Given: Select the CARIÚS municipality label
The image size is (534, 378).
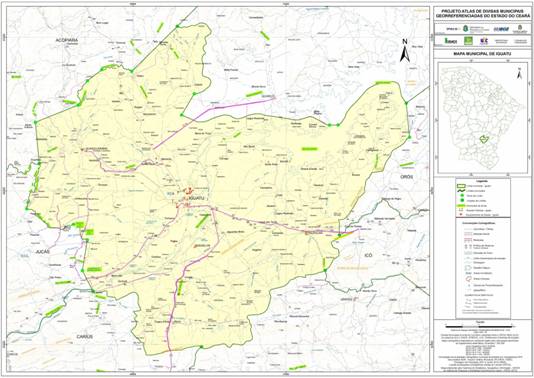Looking at the screenshot, I should click(84, 336).
